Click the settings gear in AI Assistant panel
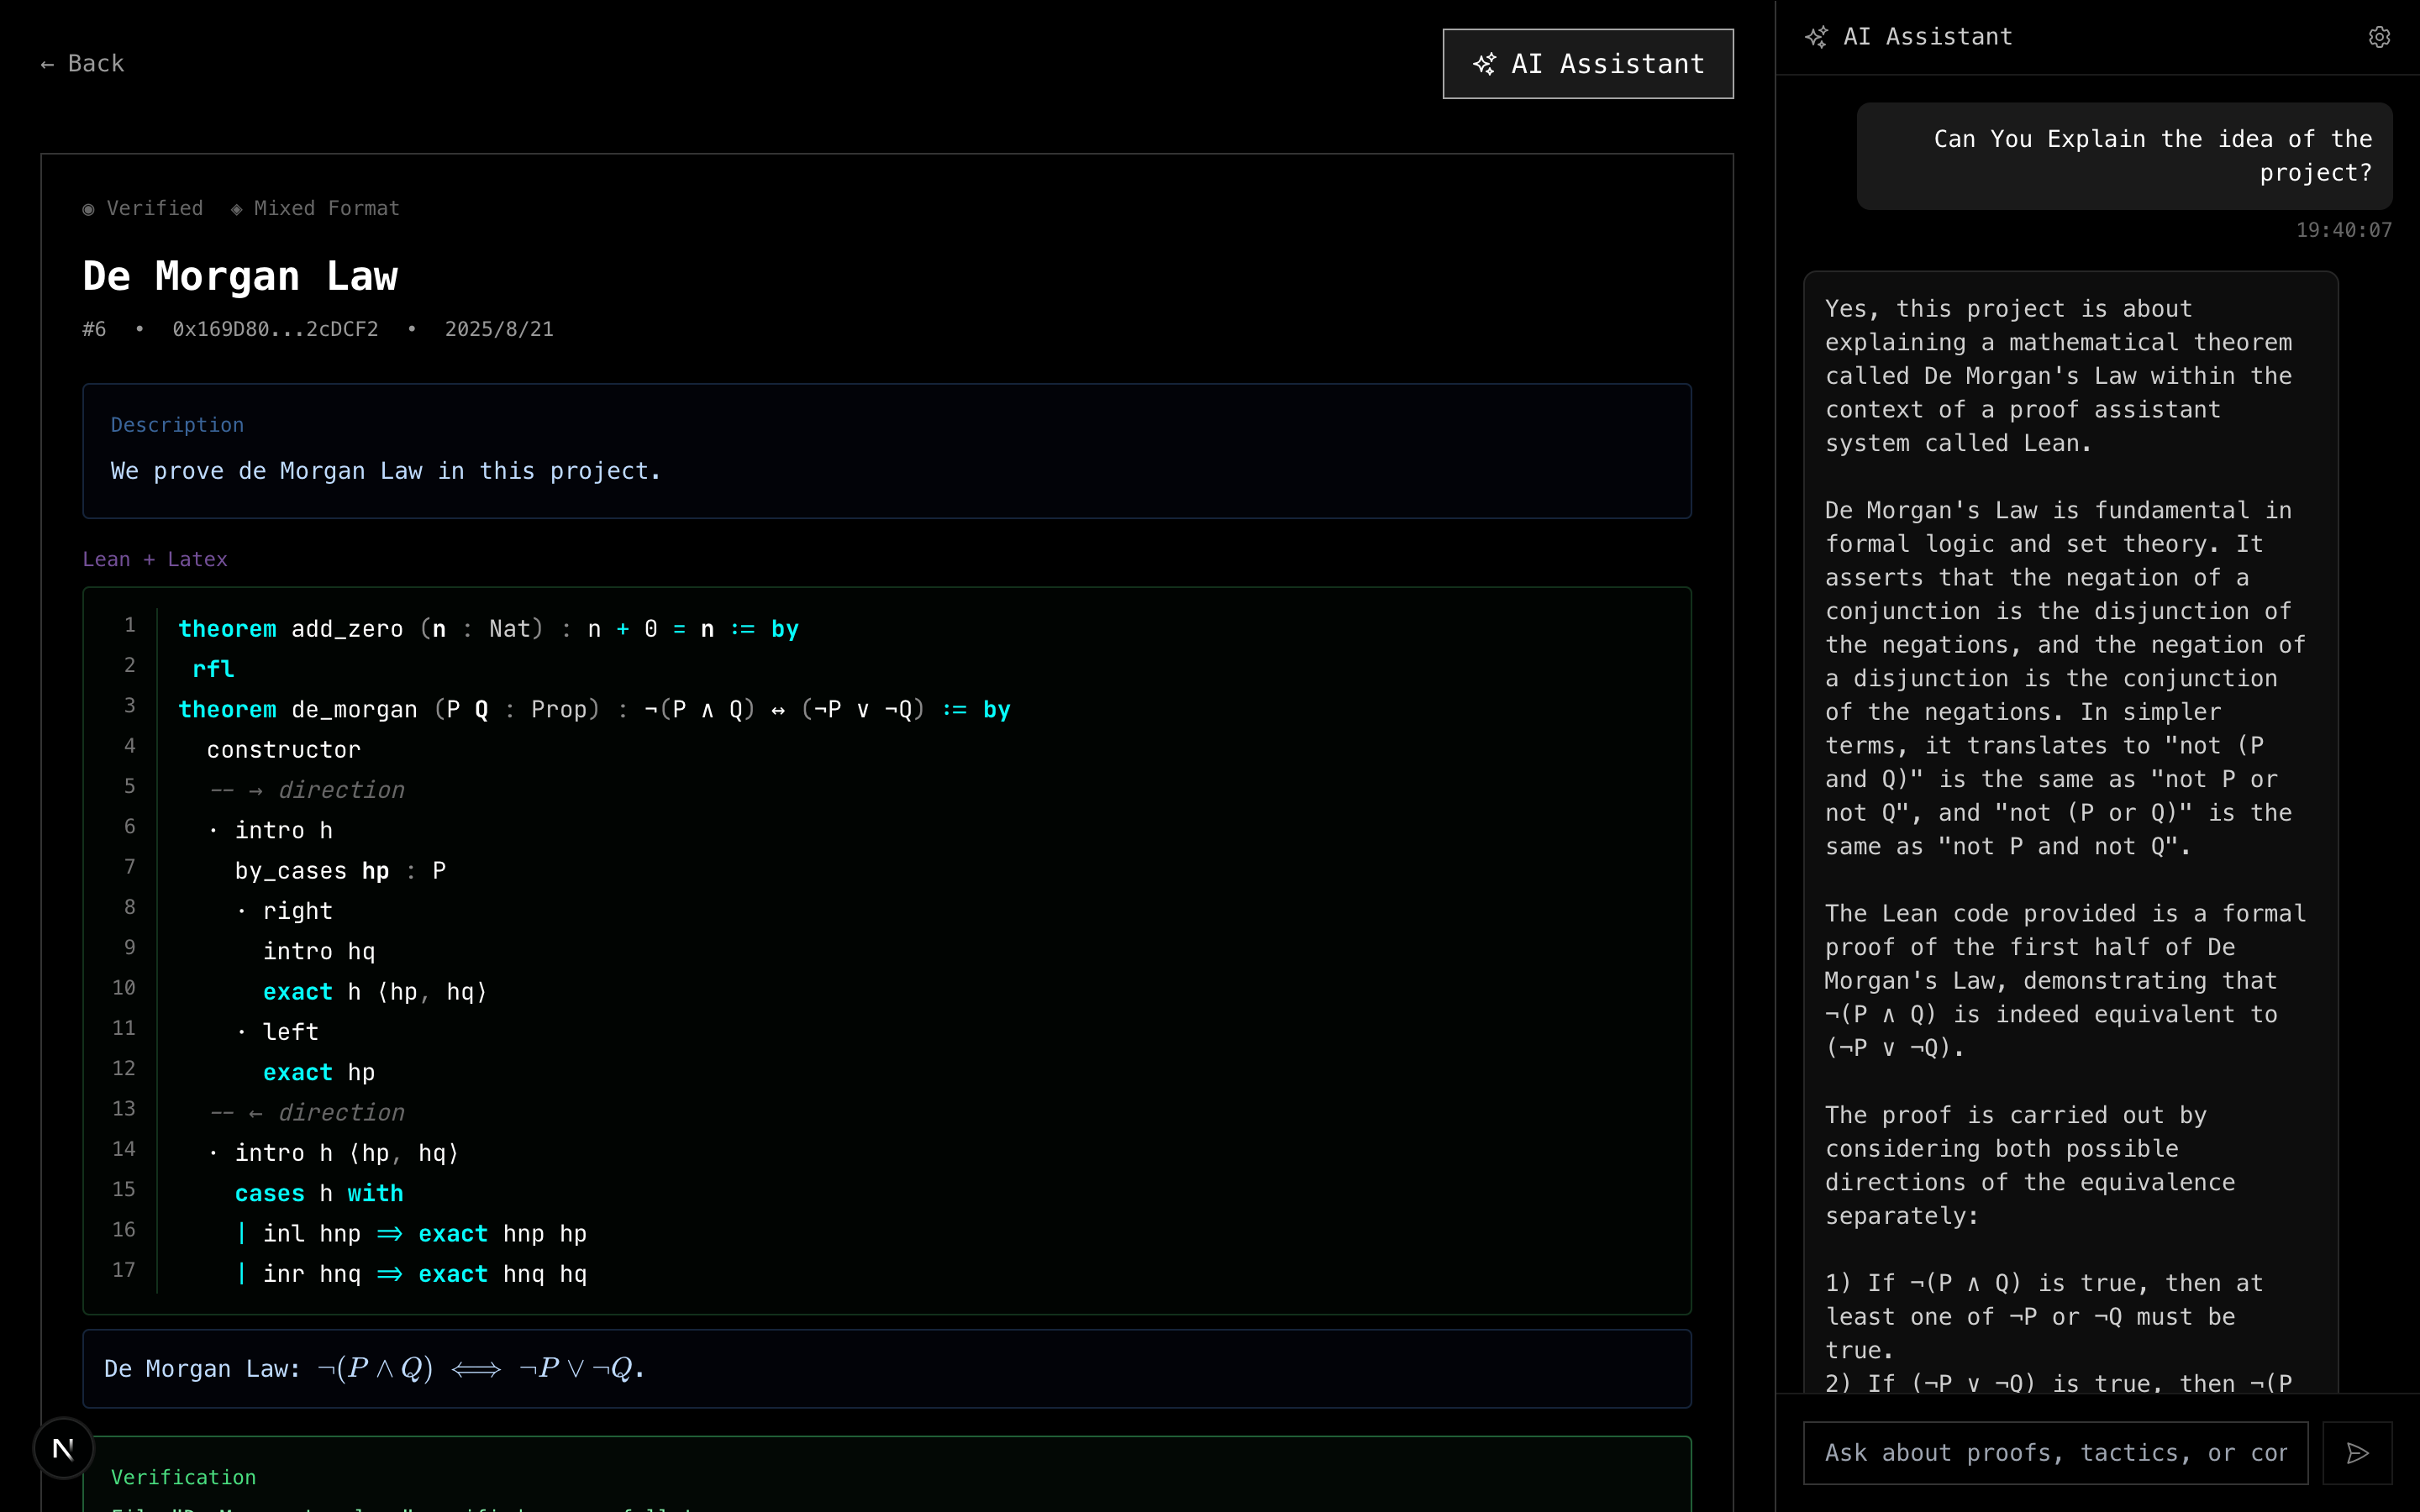 2379,37
